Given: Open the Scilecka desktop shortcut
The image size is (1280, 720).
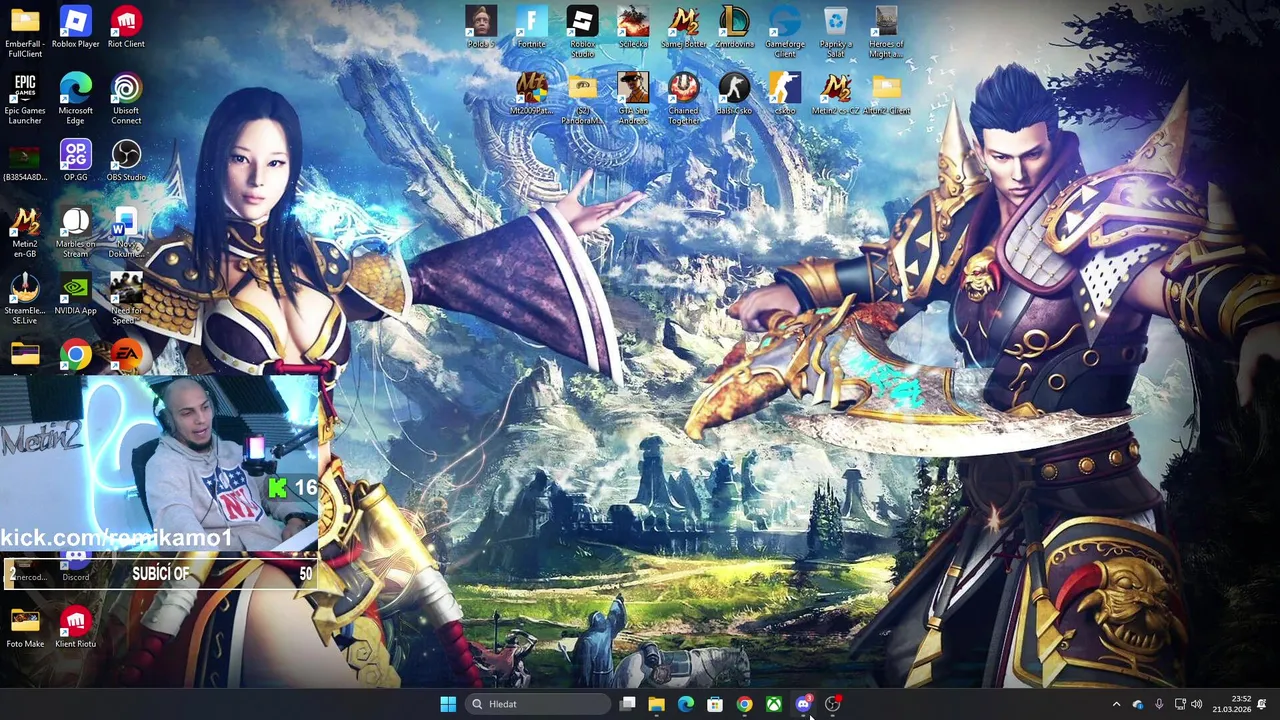Looking at the screenshot, I should (633, 27).
